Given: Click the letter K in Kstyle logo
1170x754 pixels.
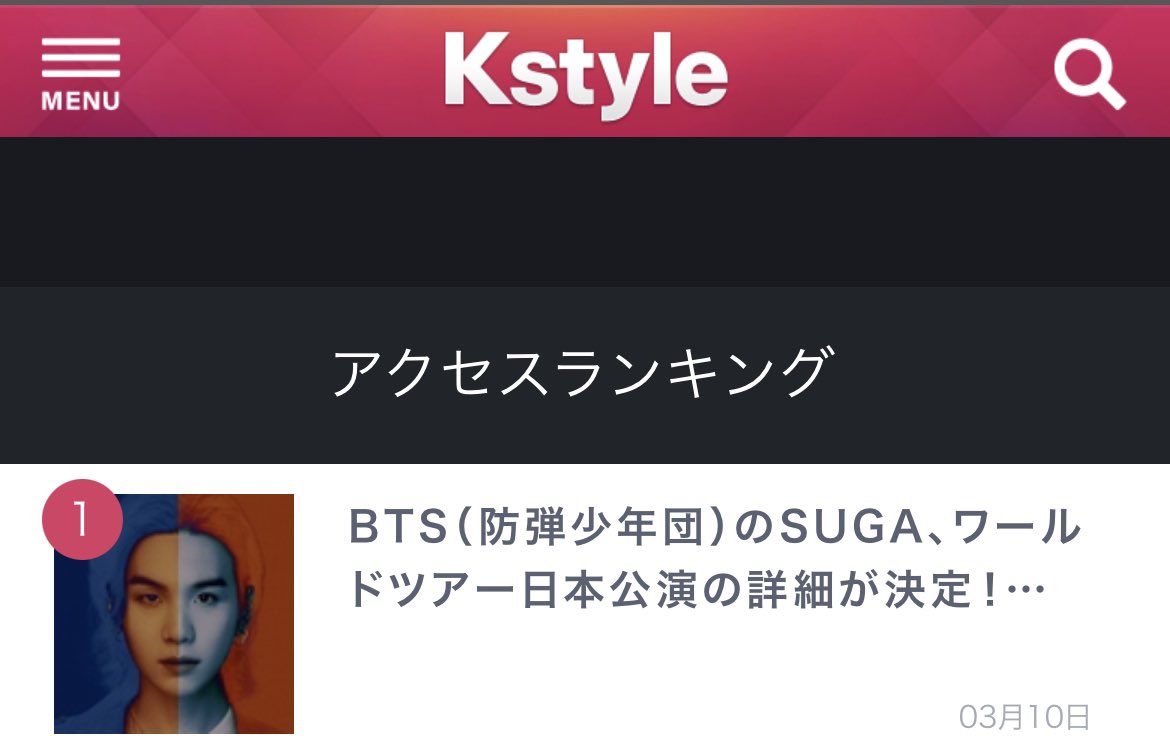Looking at the screenshot, I should (x=475, y=69).
